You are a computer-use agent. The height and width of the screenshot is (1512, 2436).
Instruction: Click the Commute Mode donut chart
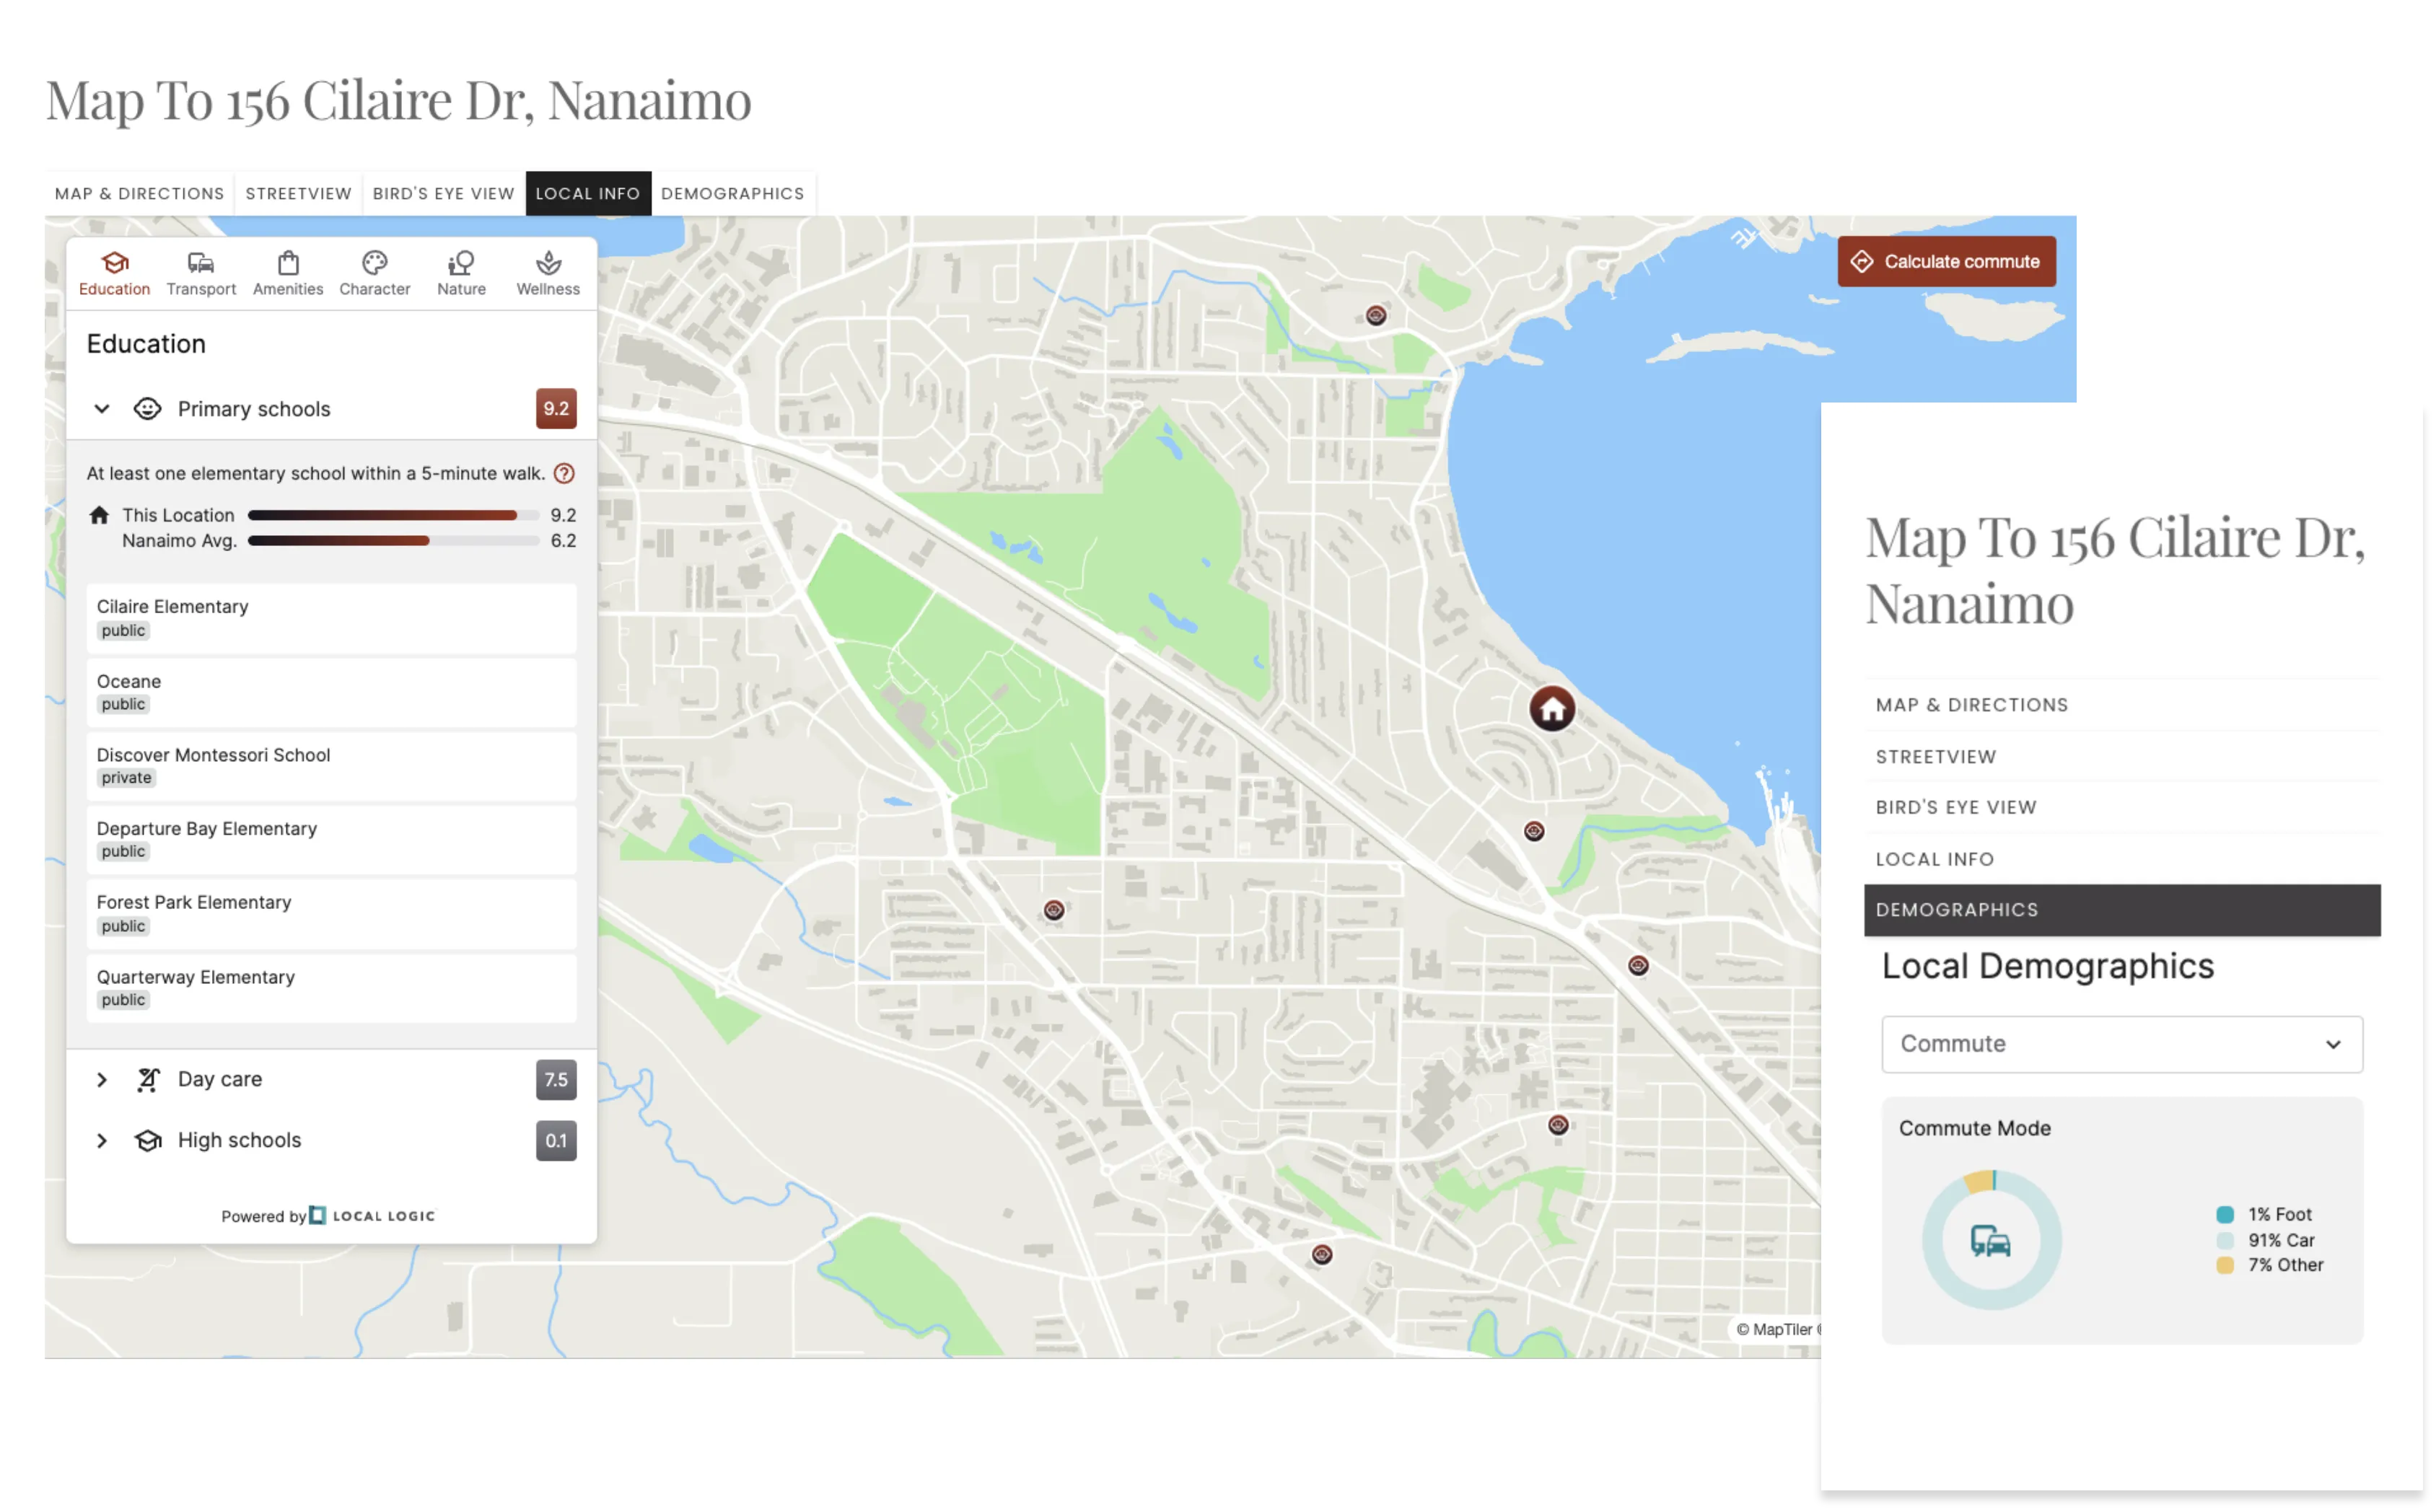[1991, 1239]
